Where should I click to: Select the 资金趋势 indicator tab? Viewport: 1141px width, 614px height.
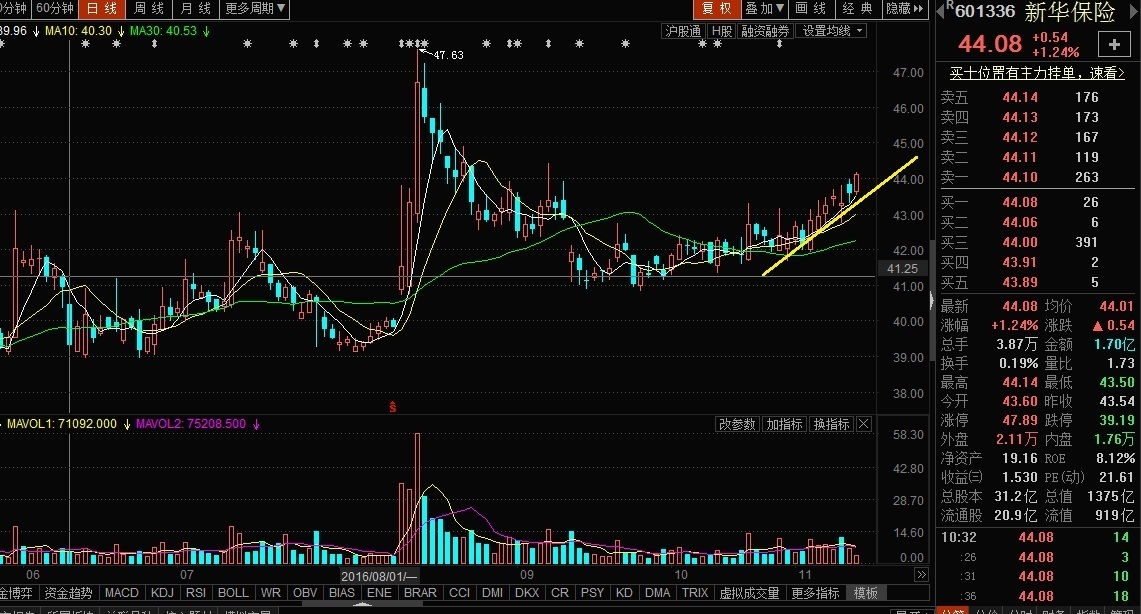point(68,593)
